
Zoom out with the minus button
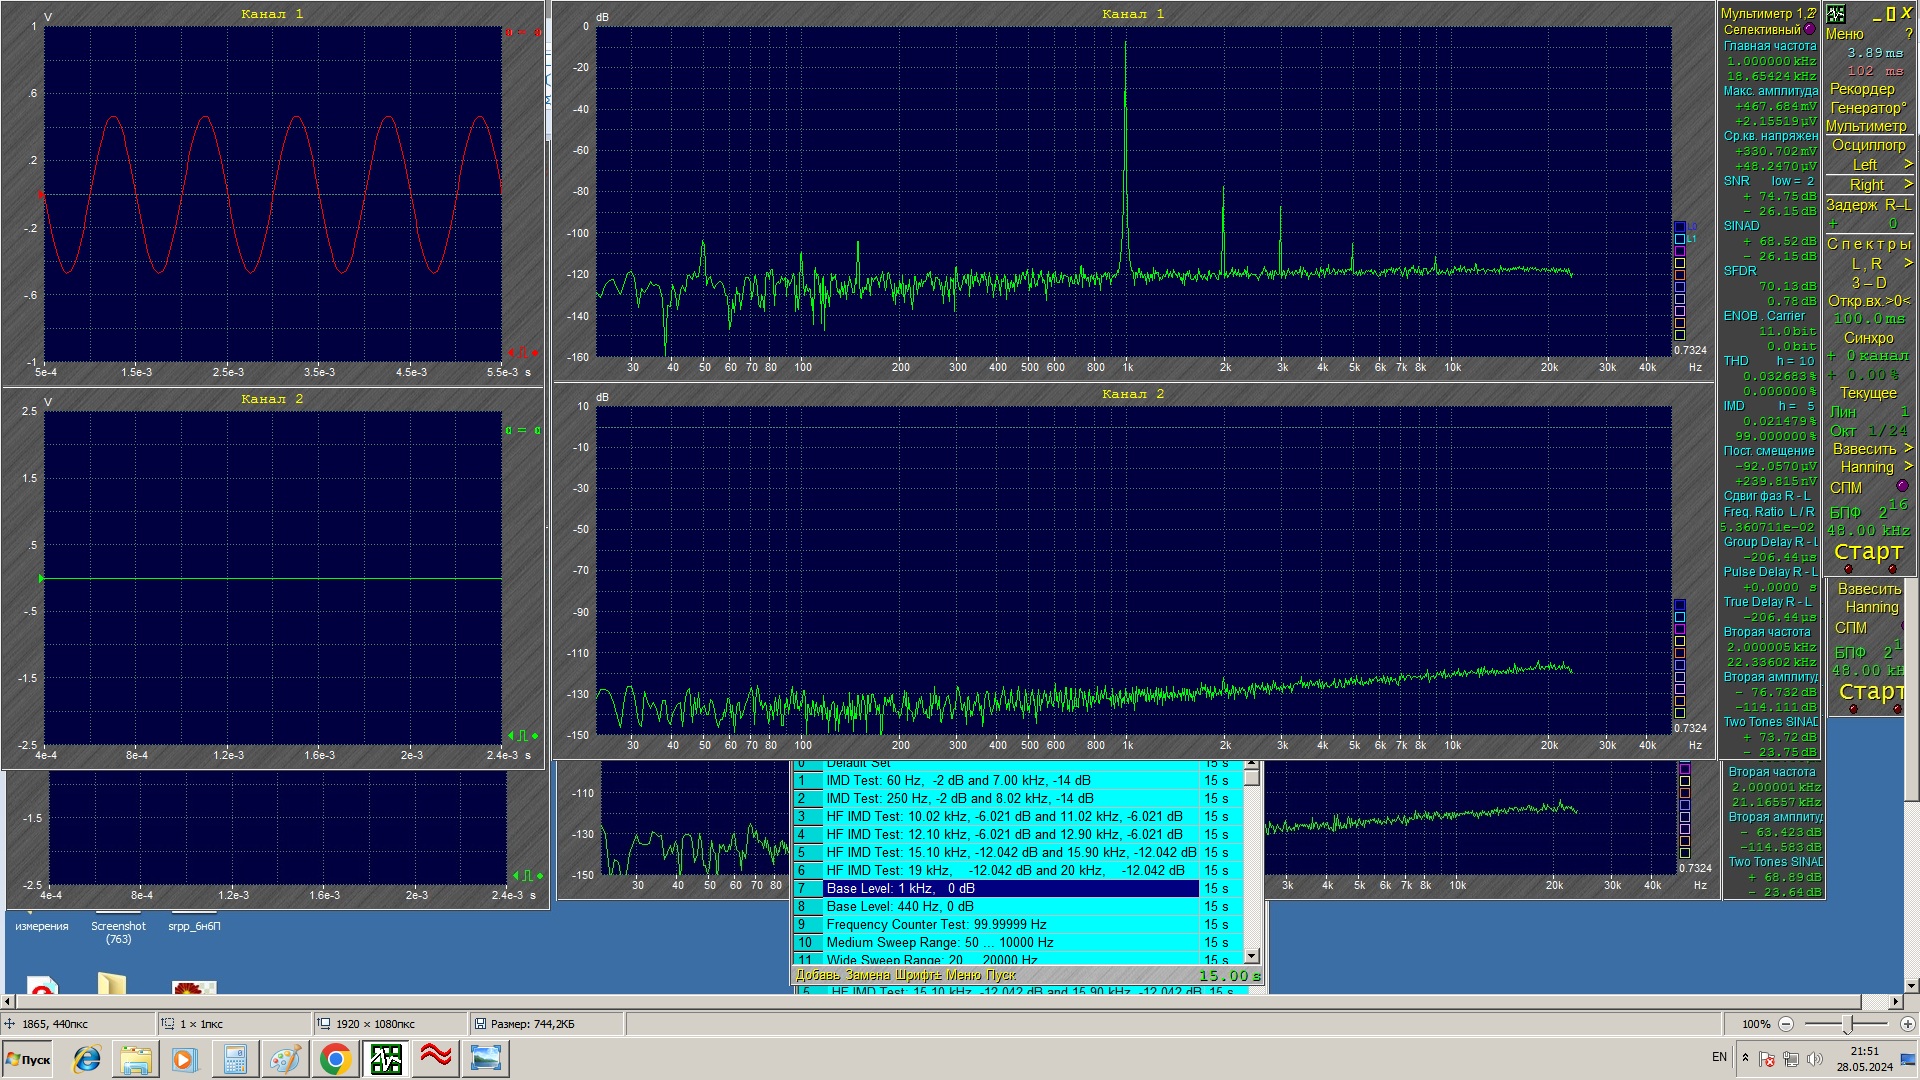click(1786, 1024)
